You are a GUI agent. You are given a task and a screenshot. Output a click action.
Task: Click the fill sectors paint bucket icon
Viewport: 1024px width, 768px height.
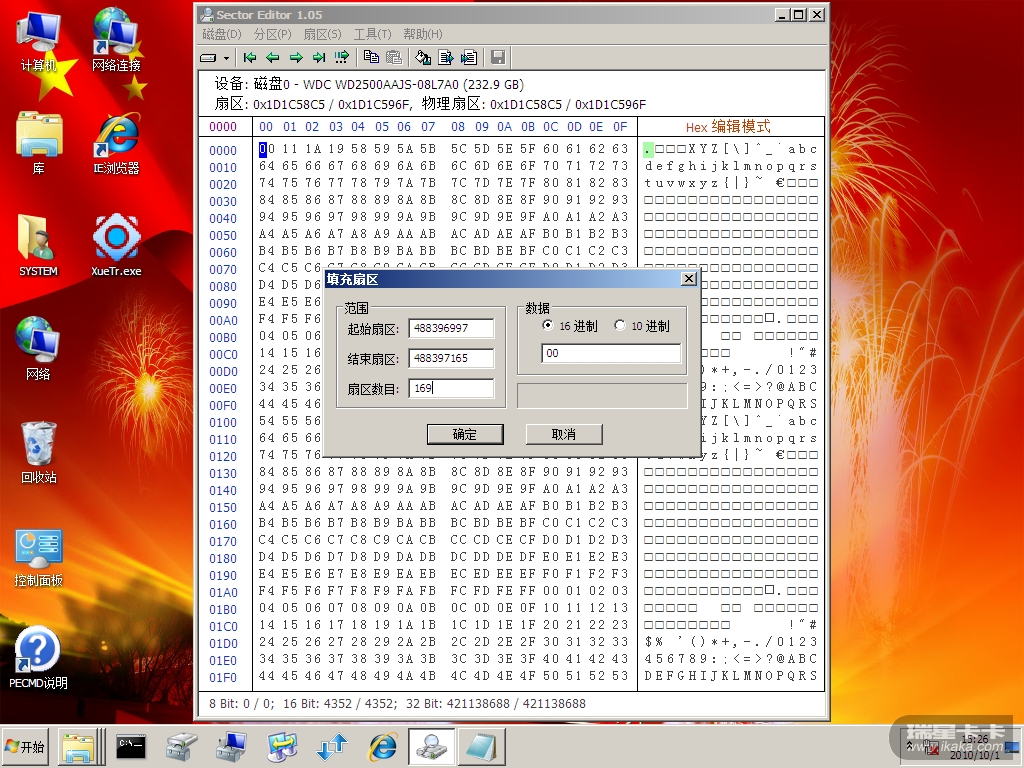point(423,57)
